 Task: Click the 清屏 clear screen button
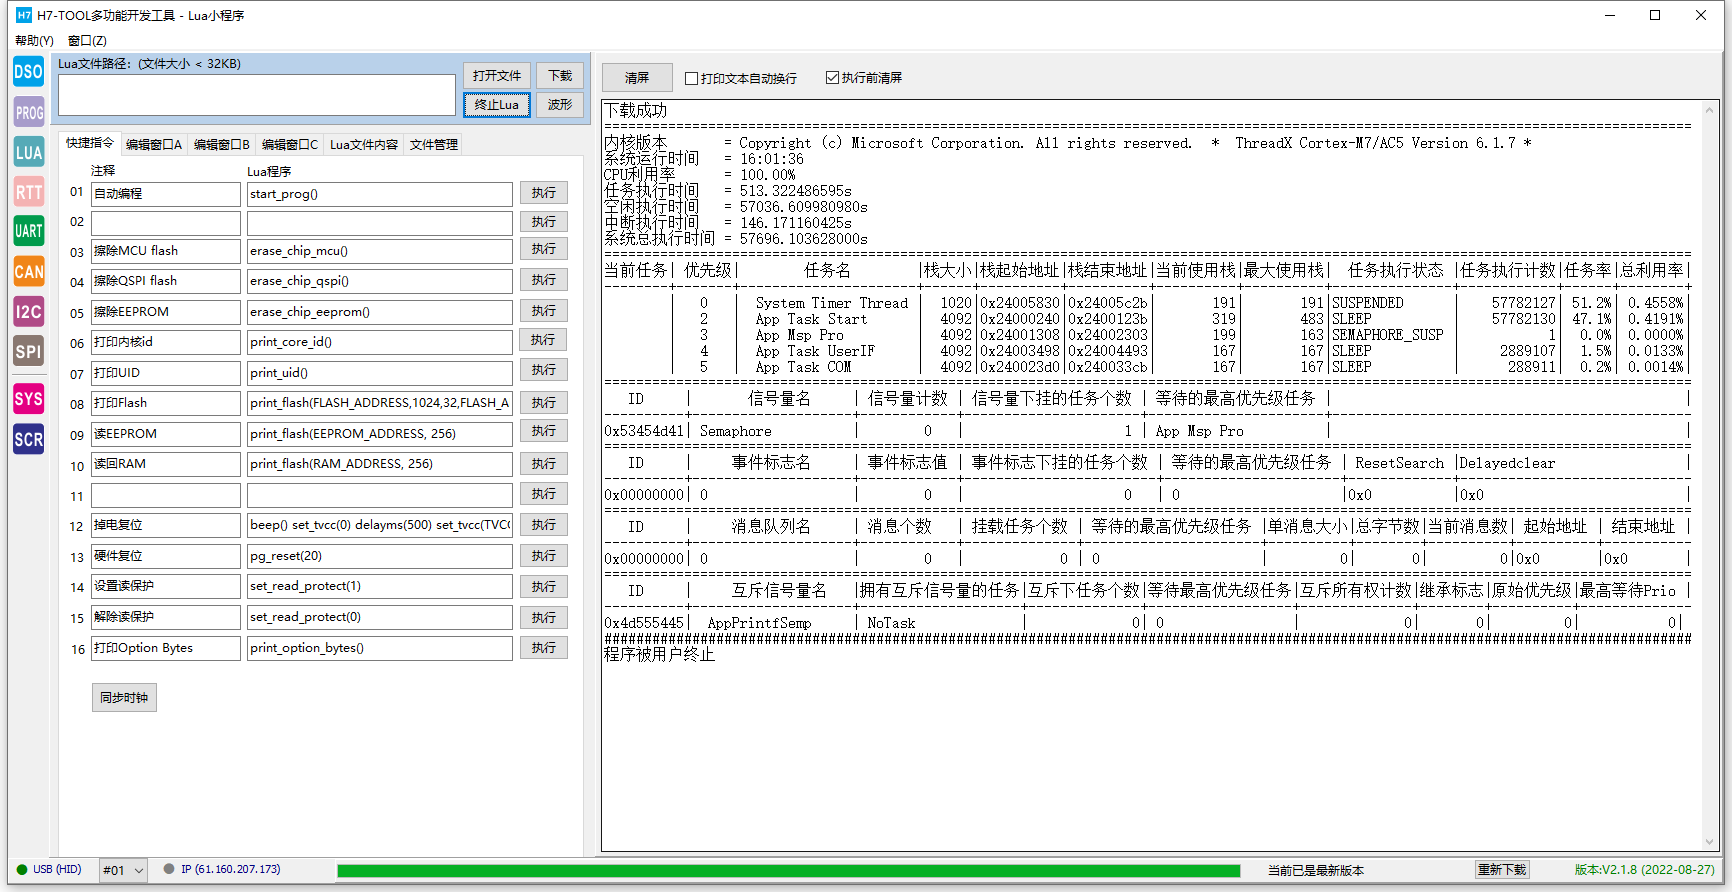pos(637,78)
